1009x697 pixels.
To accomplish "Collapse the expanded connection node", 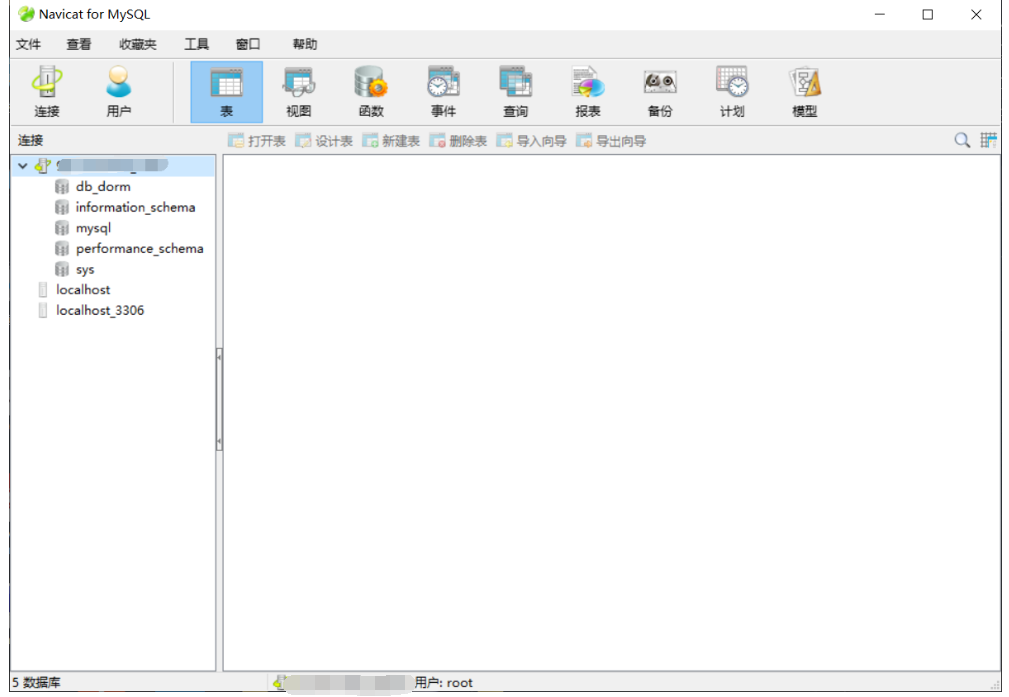I will [23, 165].
